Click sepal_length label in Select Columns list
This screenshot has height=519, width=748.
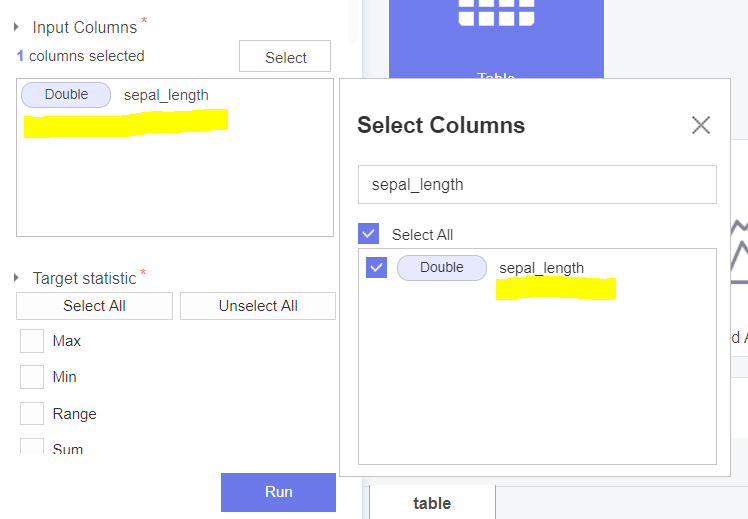click(x=541, y=268)
